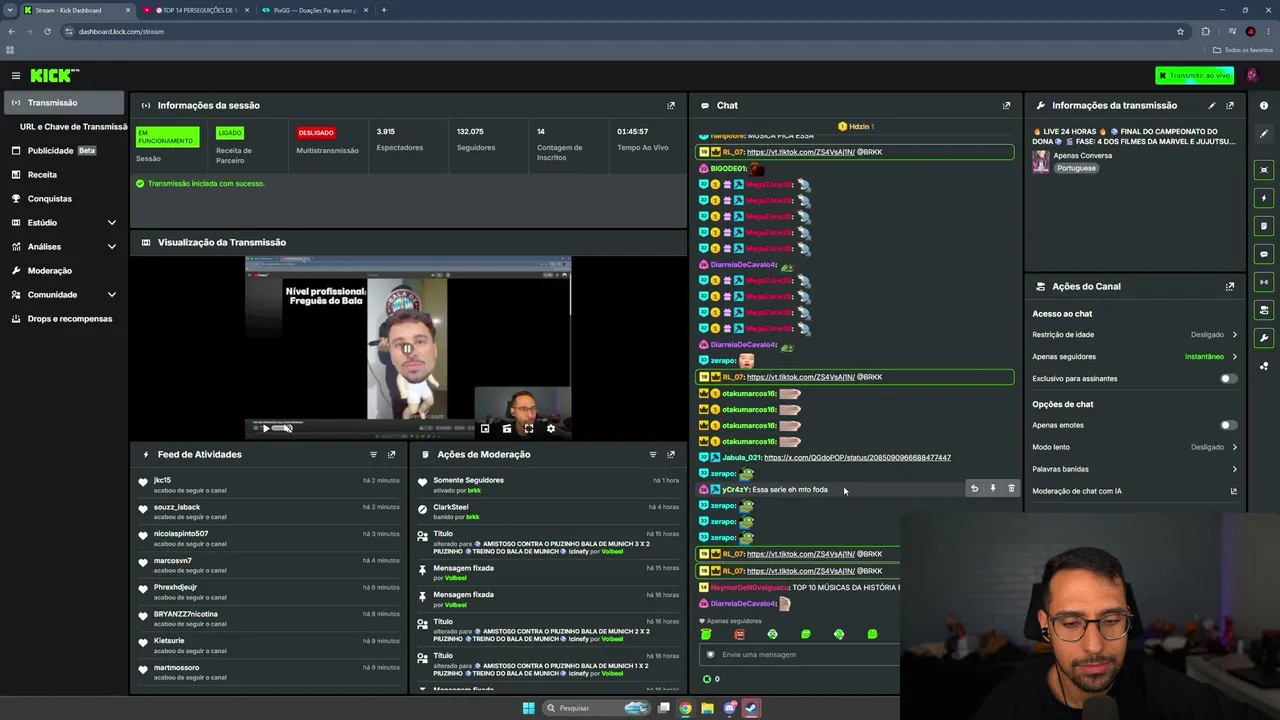Image resolution: width=1280 pixels, height=720 pixels.
Task: Go to Receita in the sidebar
Action: pos(64,175)
